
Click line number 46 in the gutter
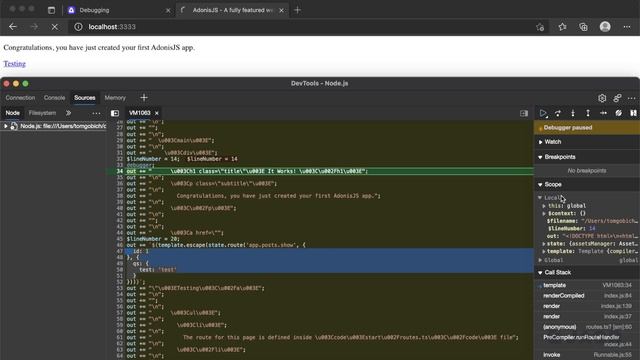(120, 245)
